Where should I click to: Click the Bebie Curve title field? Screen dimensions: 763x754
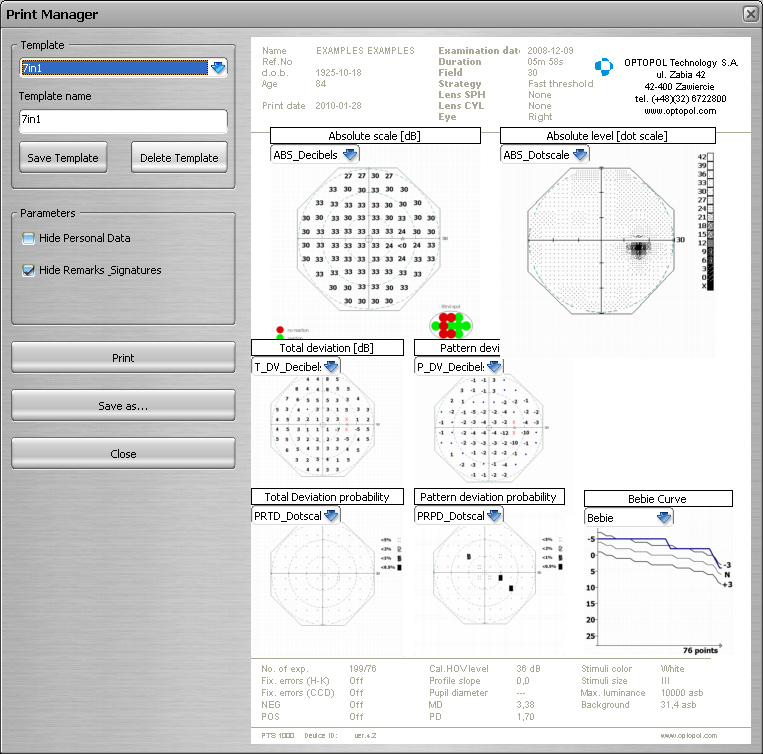point(658,499)
